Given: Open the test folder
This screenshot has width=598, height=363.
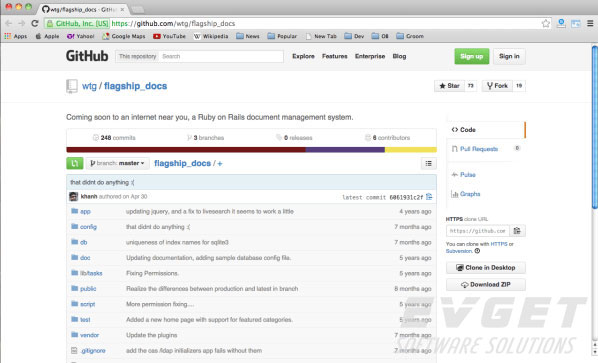Looking at the screenshot, I should pyautogui.click(x=85, y=320).
